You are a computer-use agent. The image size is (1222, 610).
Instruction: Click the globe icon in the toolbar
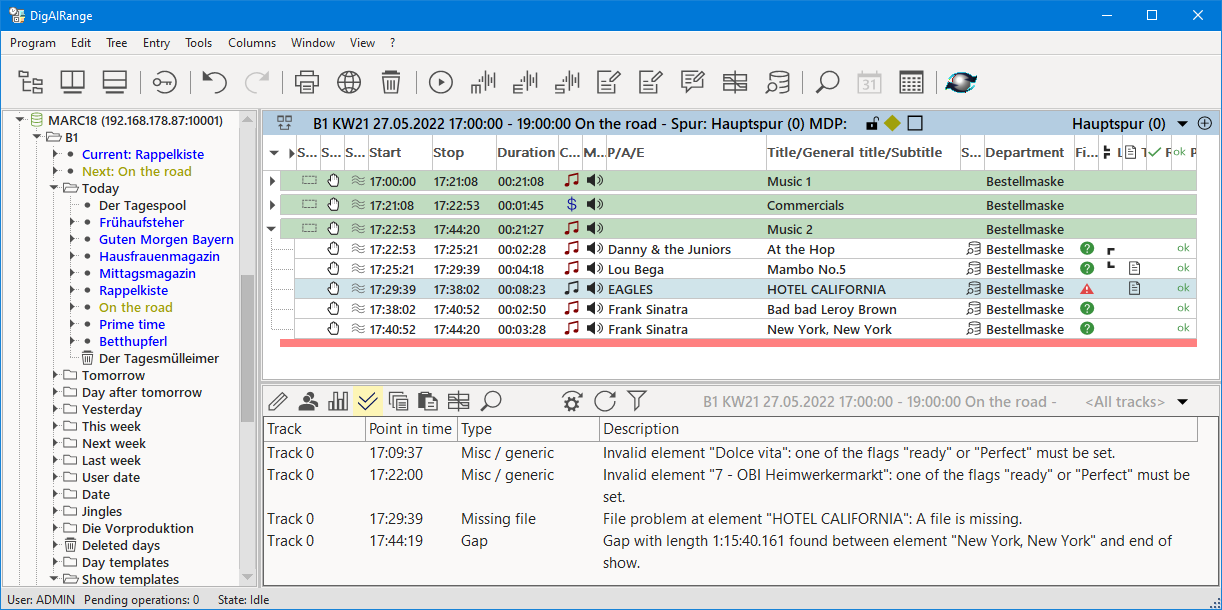point(348,82)
